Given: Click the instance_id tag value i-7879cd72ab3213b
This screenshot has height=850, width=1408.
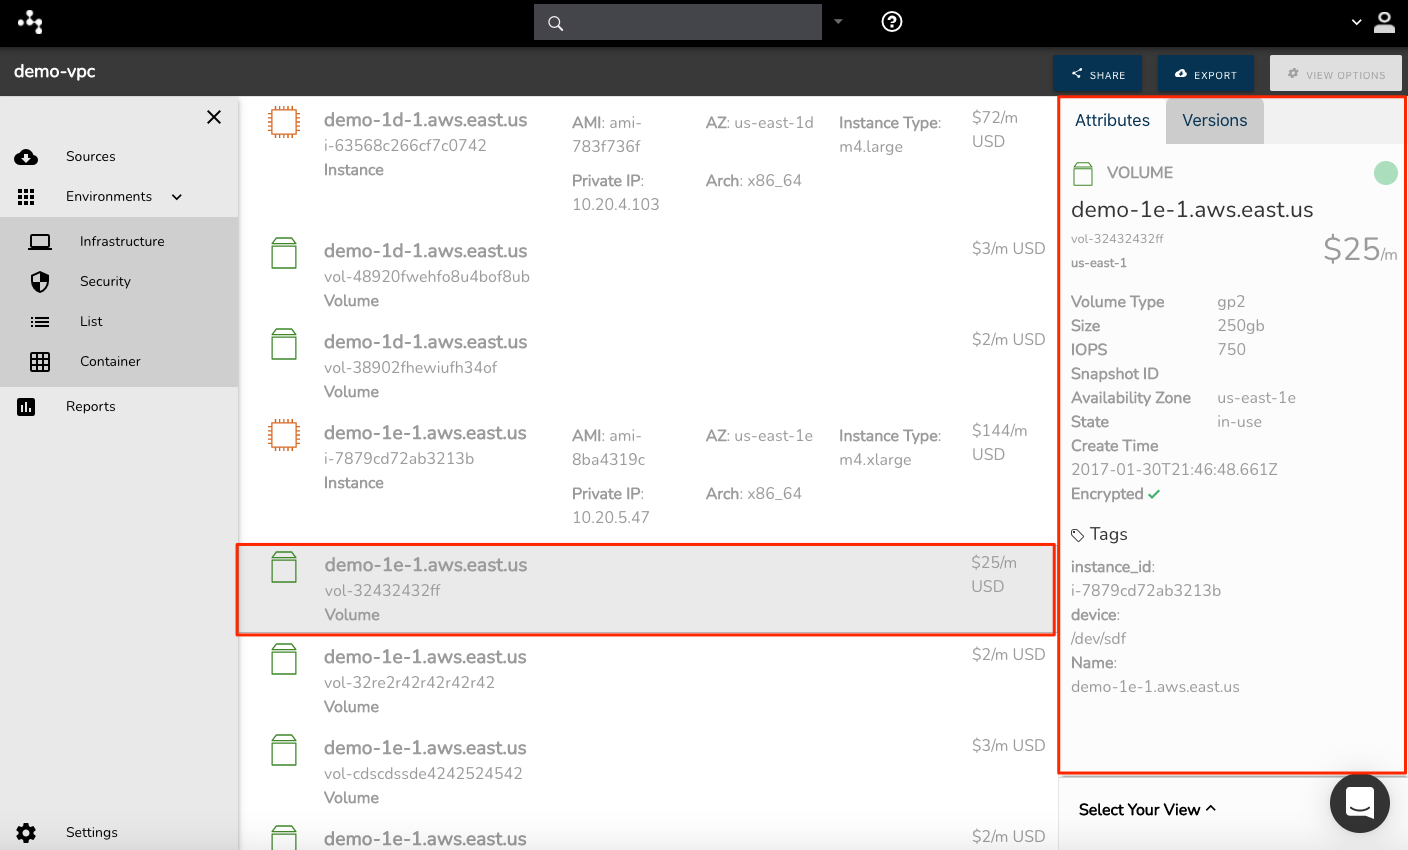Looking at the screenshot, I should pos(1146,591).
